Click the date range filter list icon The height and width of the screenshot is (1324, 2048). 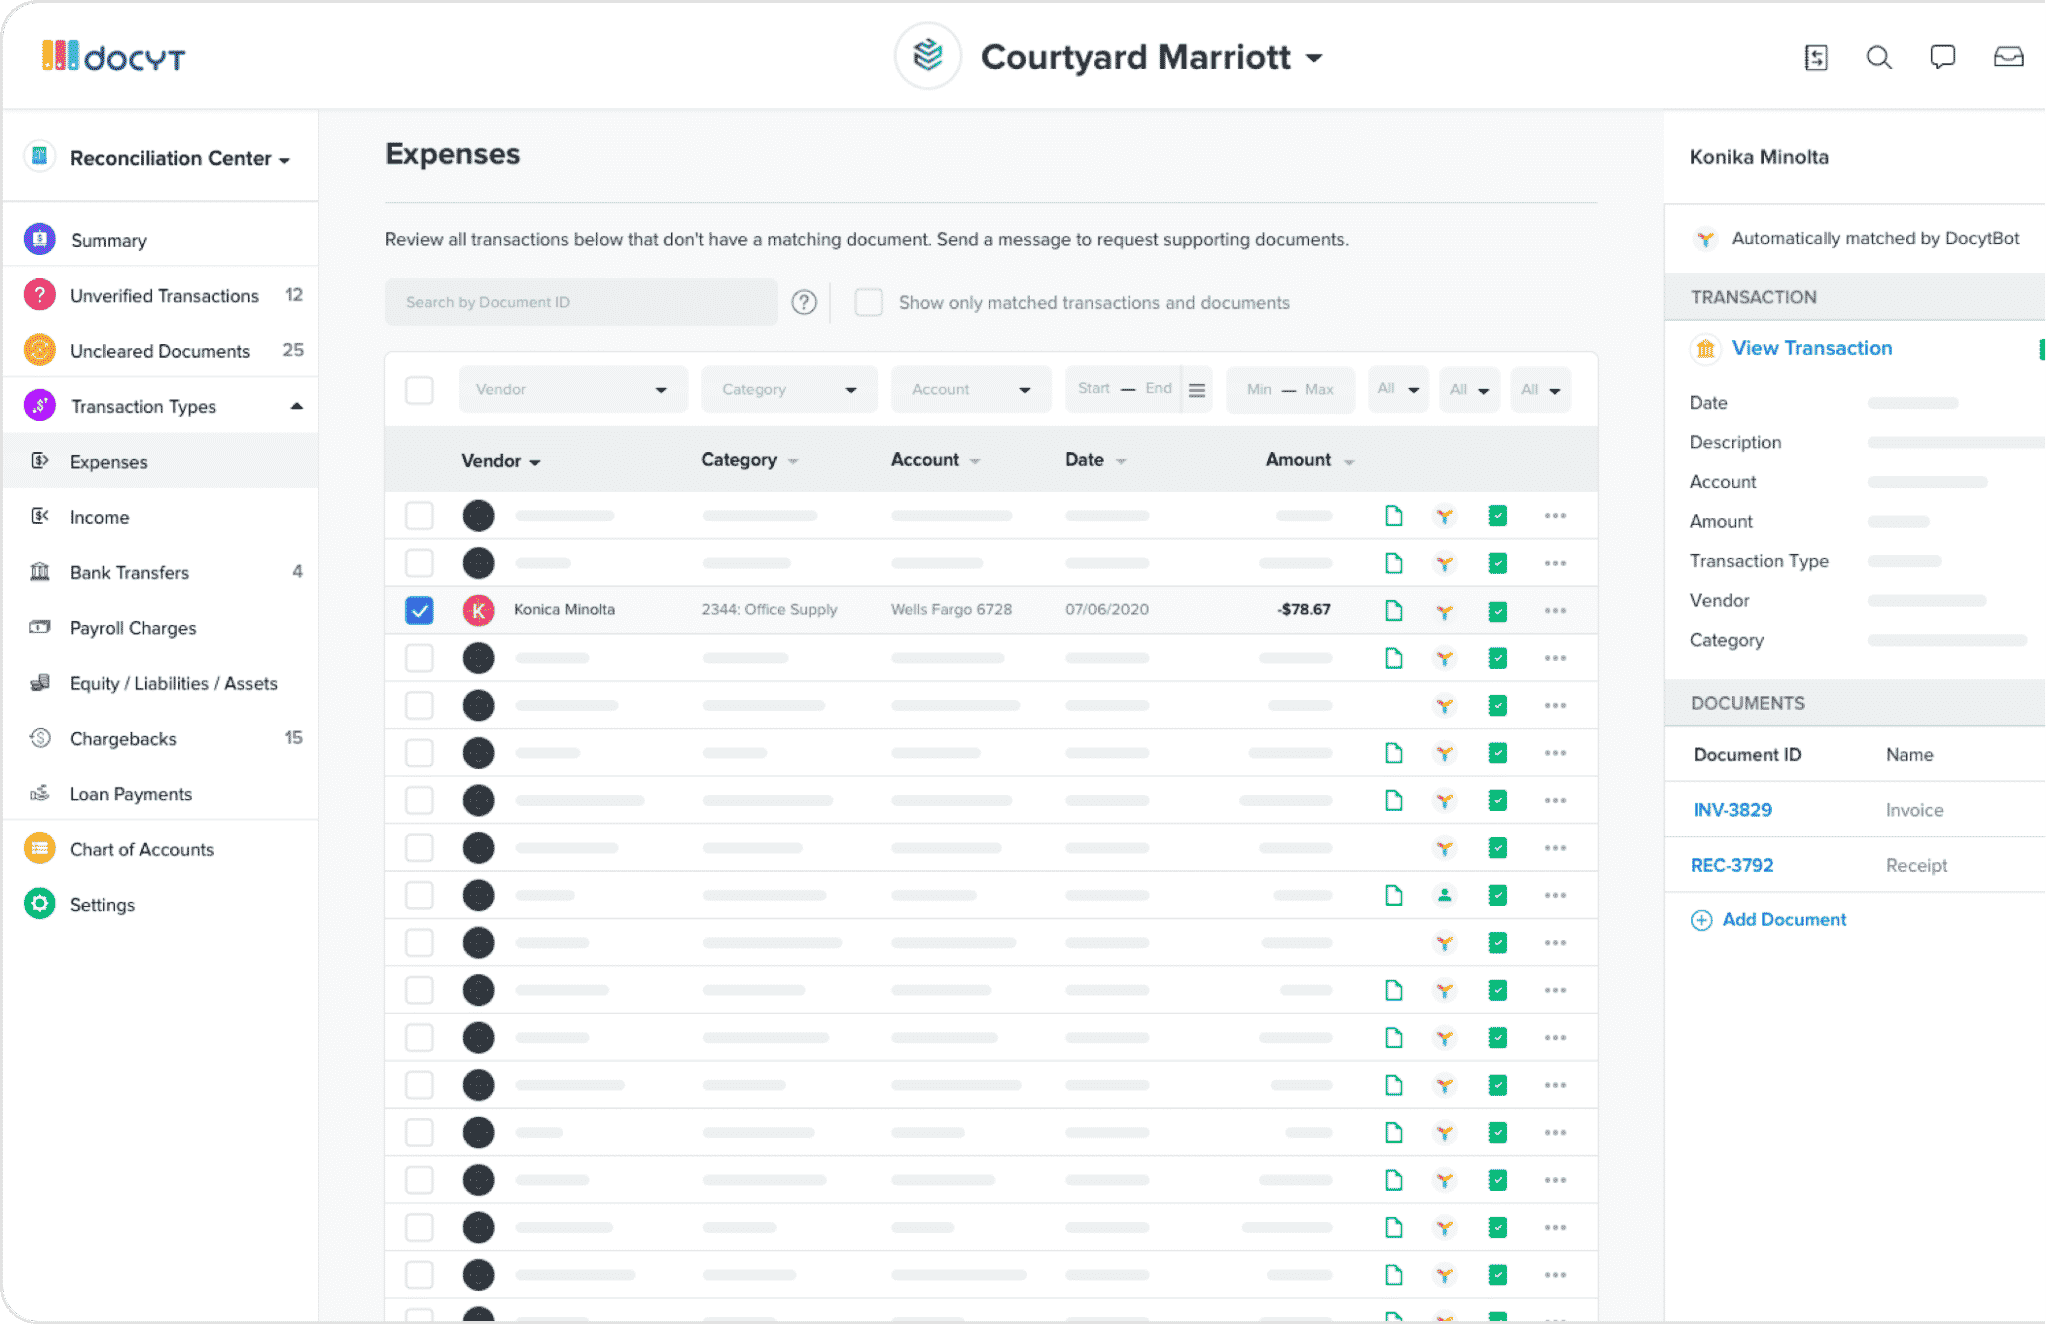tap(1197, 390)
